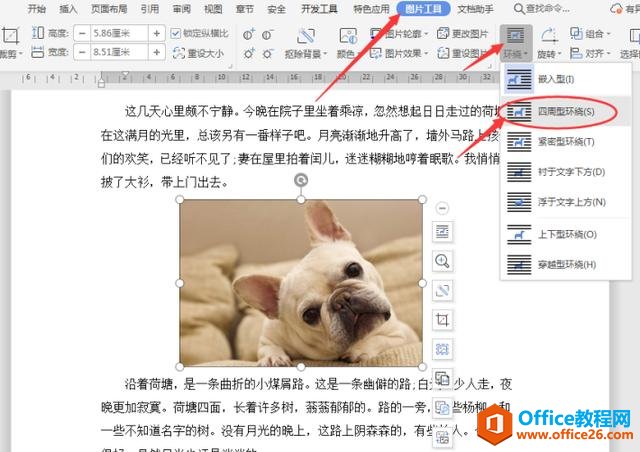Click the 环绕 wrap text ribbon icon
Viewport: 640px width, 452px height.
[516, 36]
